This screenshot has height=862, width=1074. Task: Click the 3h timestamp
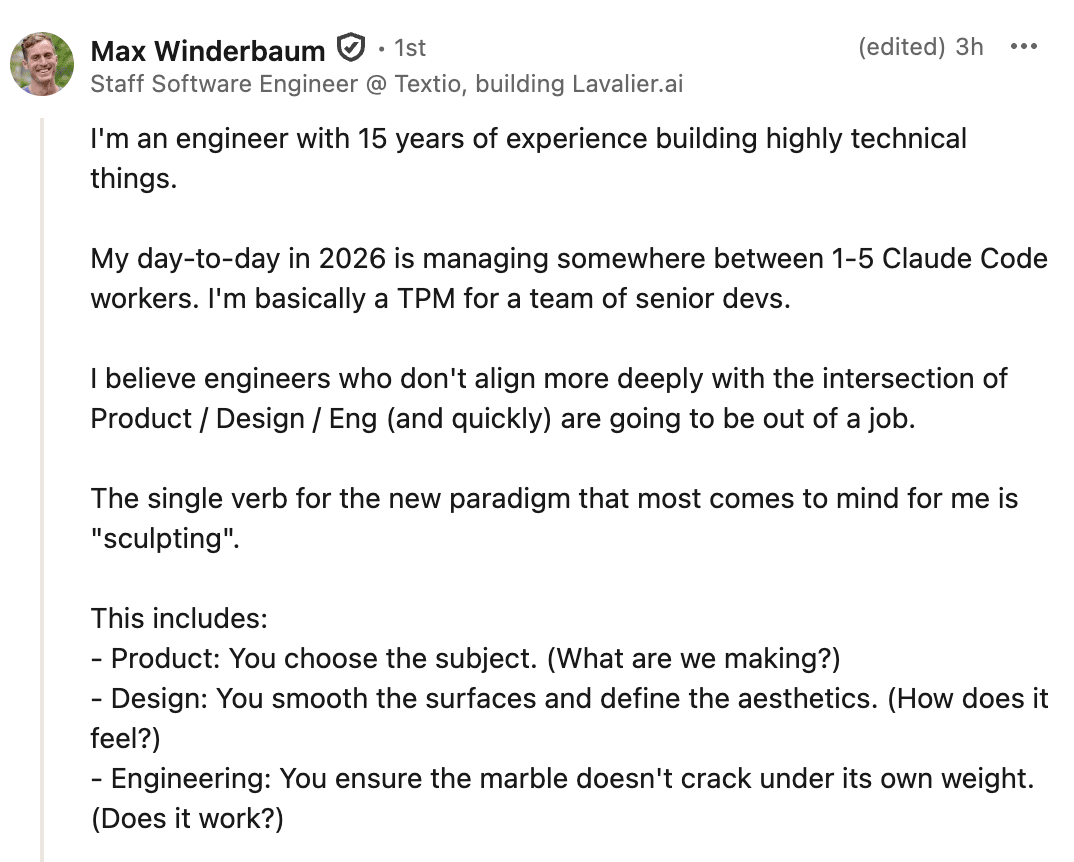[969, 47]
